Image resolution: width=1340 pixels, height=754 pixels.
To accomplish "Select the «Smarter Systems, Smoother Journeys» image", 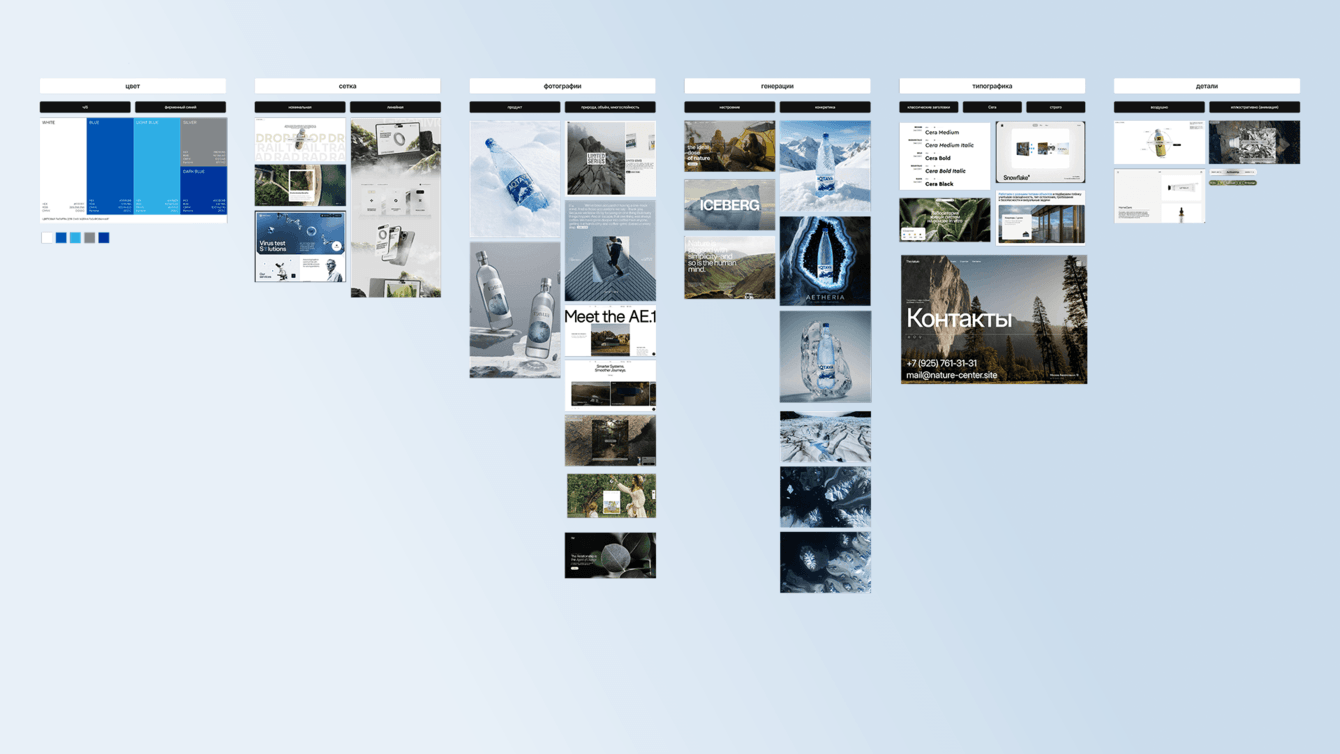I will tap(610, 385).
